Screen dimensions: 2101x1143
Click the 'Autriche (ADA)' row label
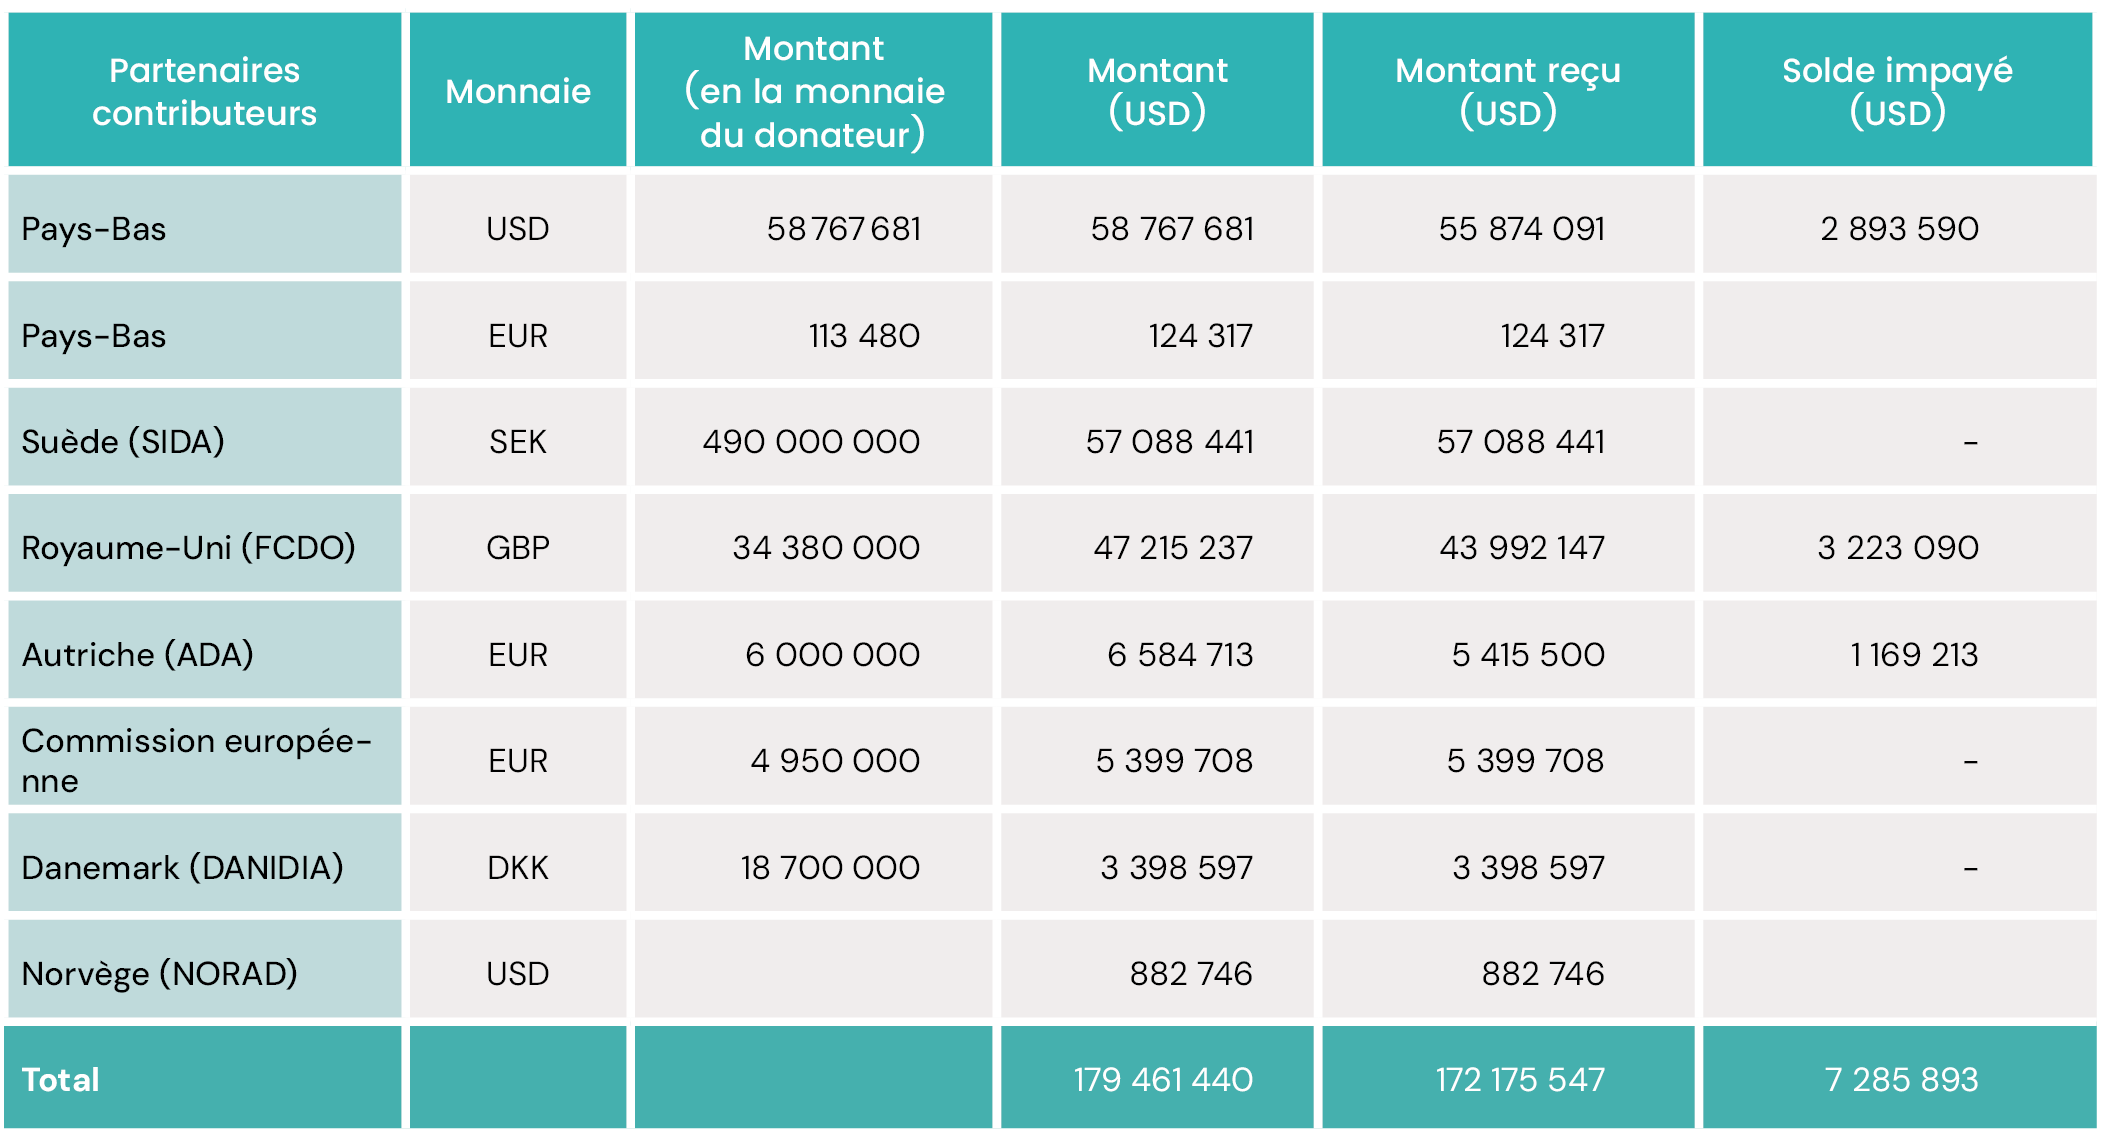137,654
